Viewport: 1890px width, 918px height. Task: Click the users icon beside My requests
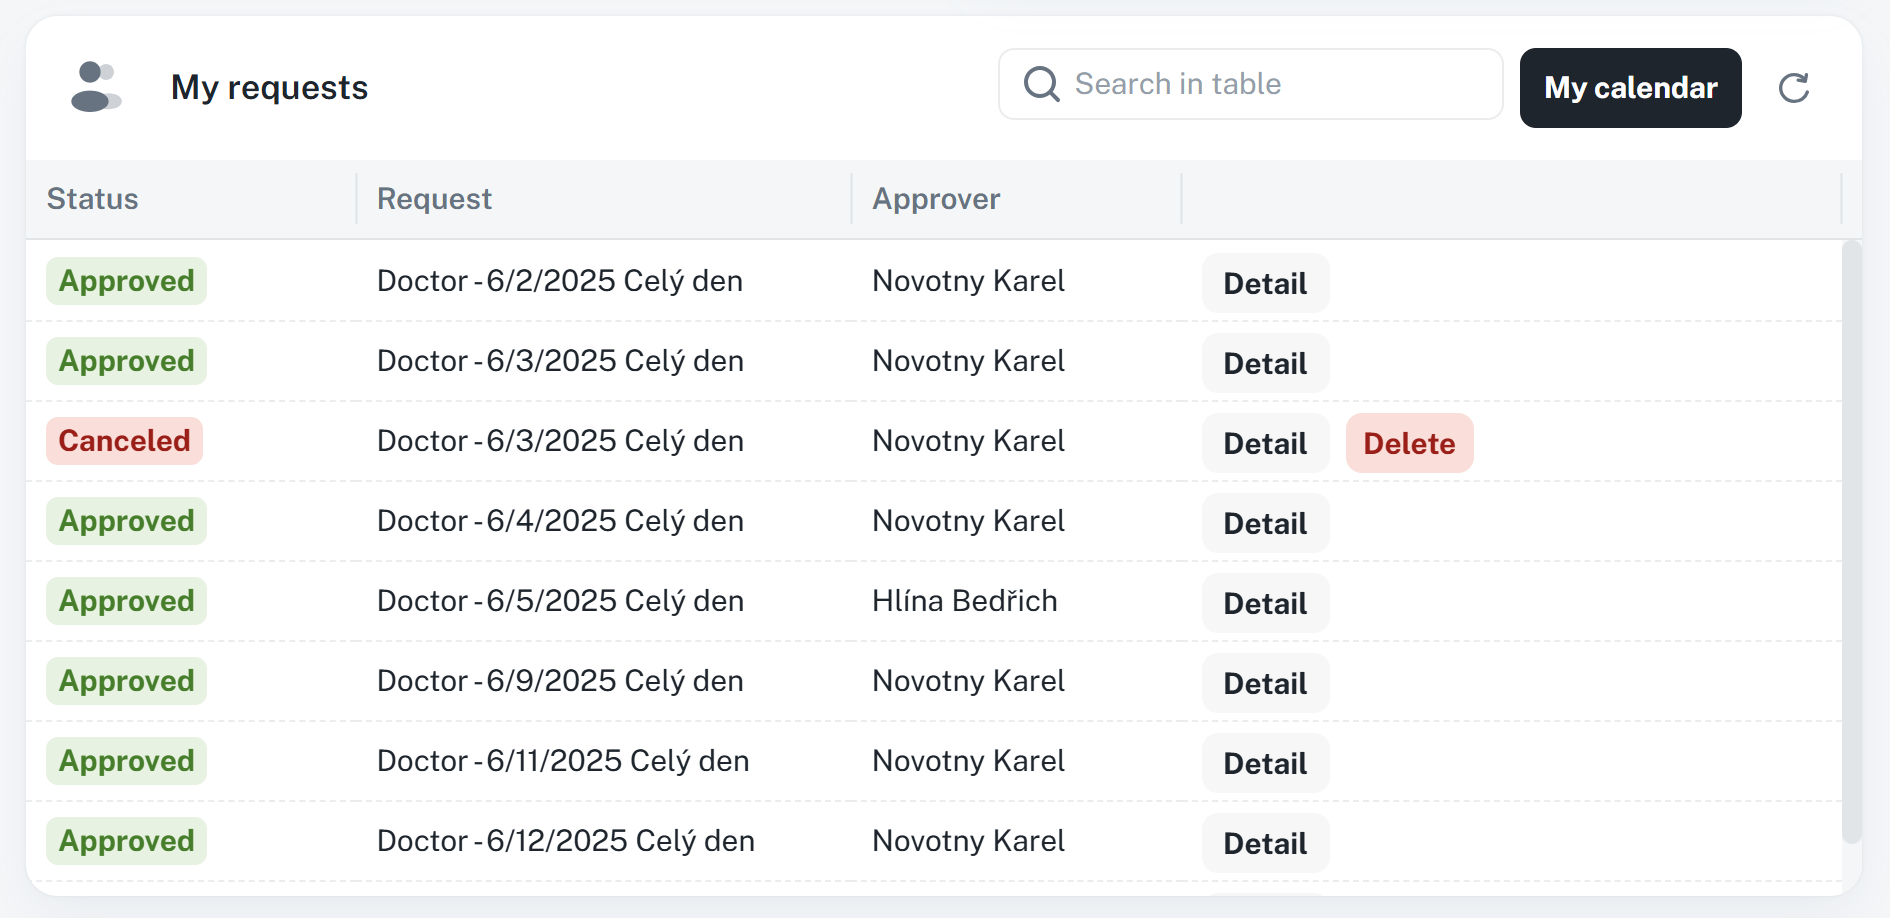point(96,87)
